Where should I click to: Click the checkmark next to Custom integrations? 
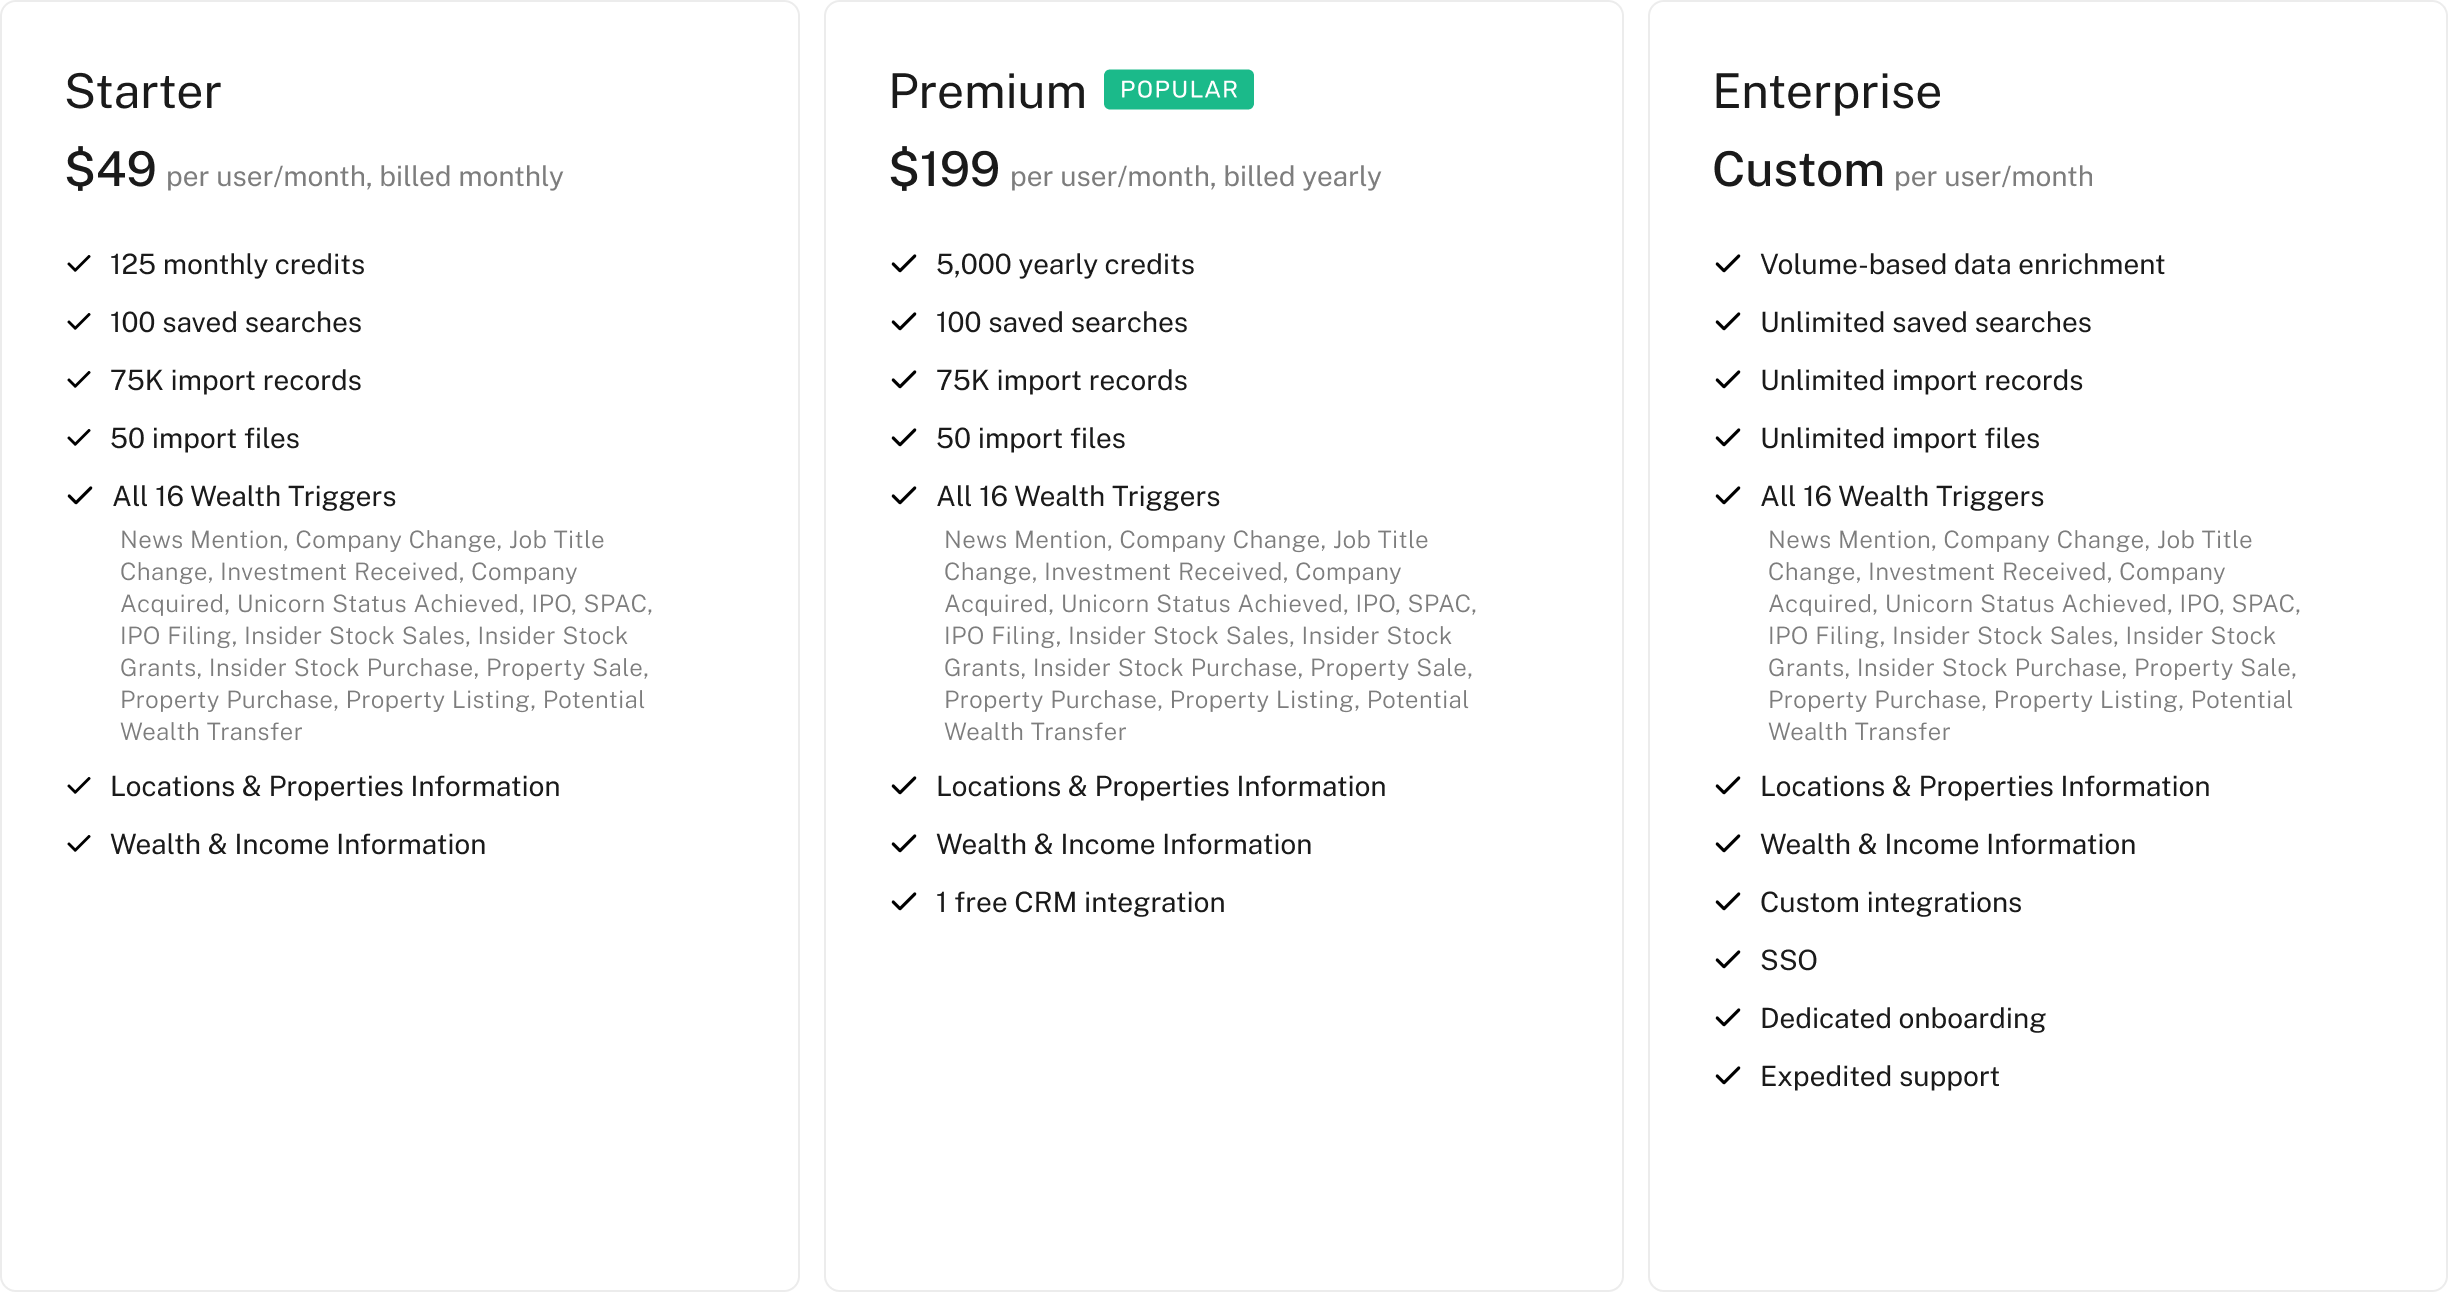coord(1728,902)
